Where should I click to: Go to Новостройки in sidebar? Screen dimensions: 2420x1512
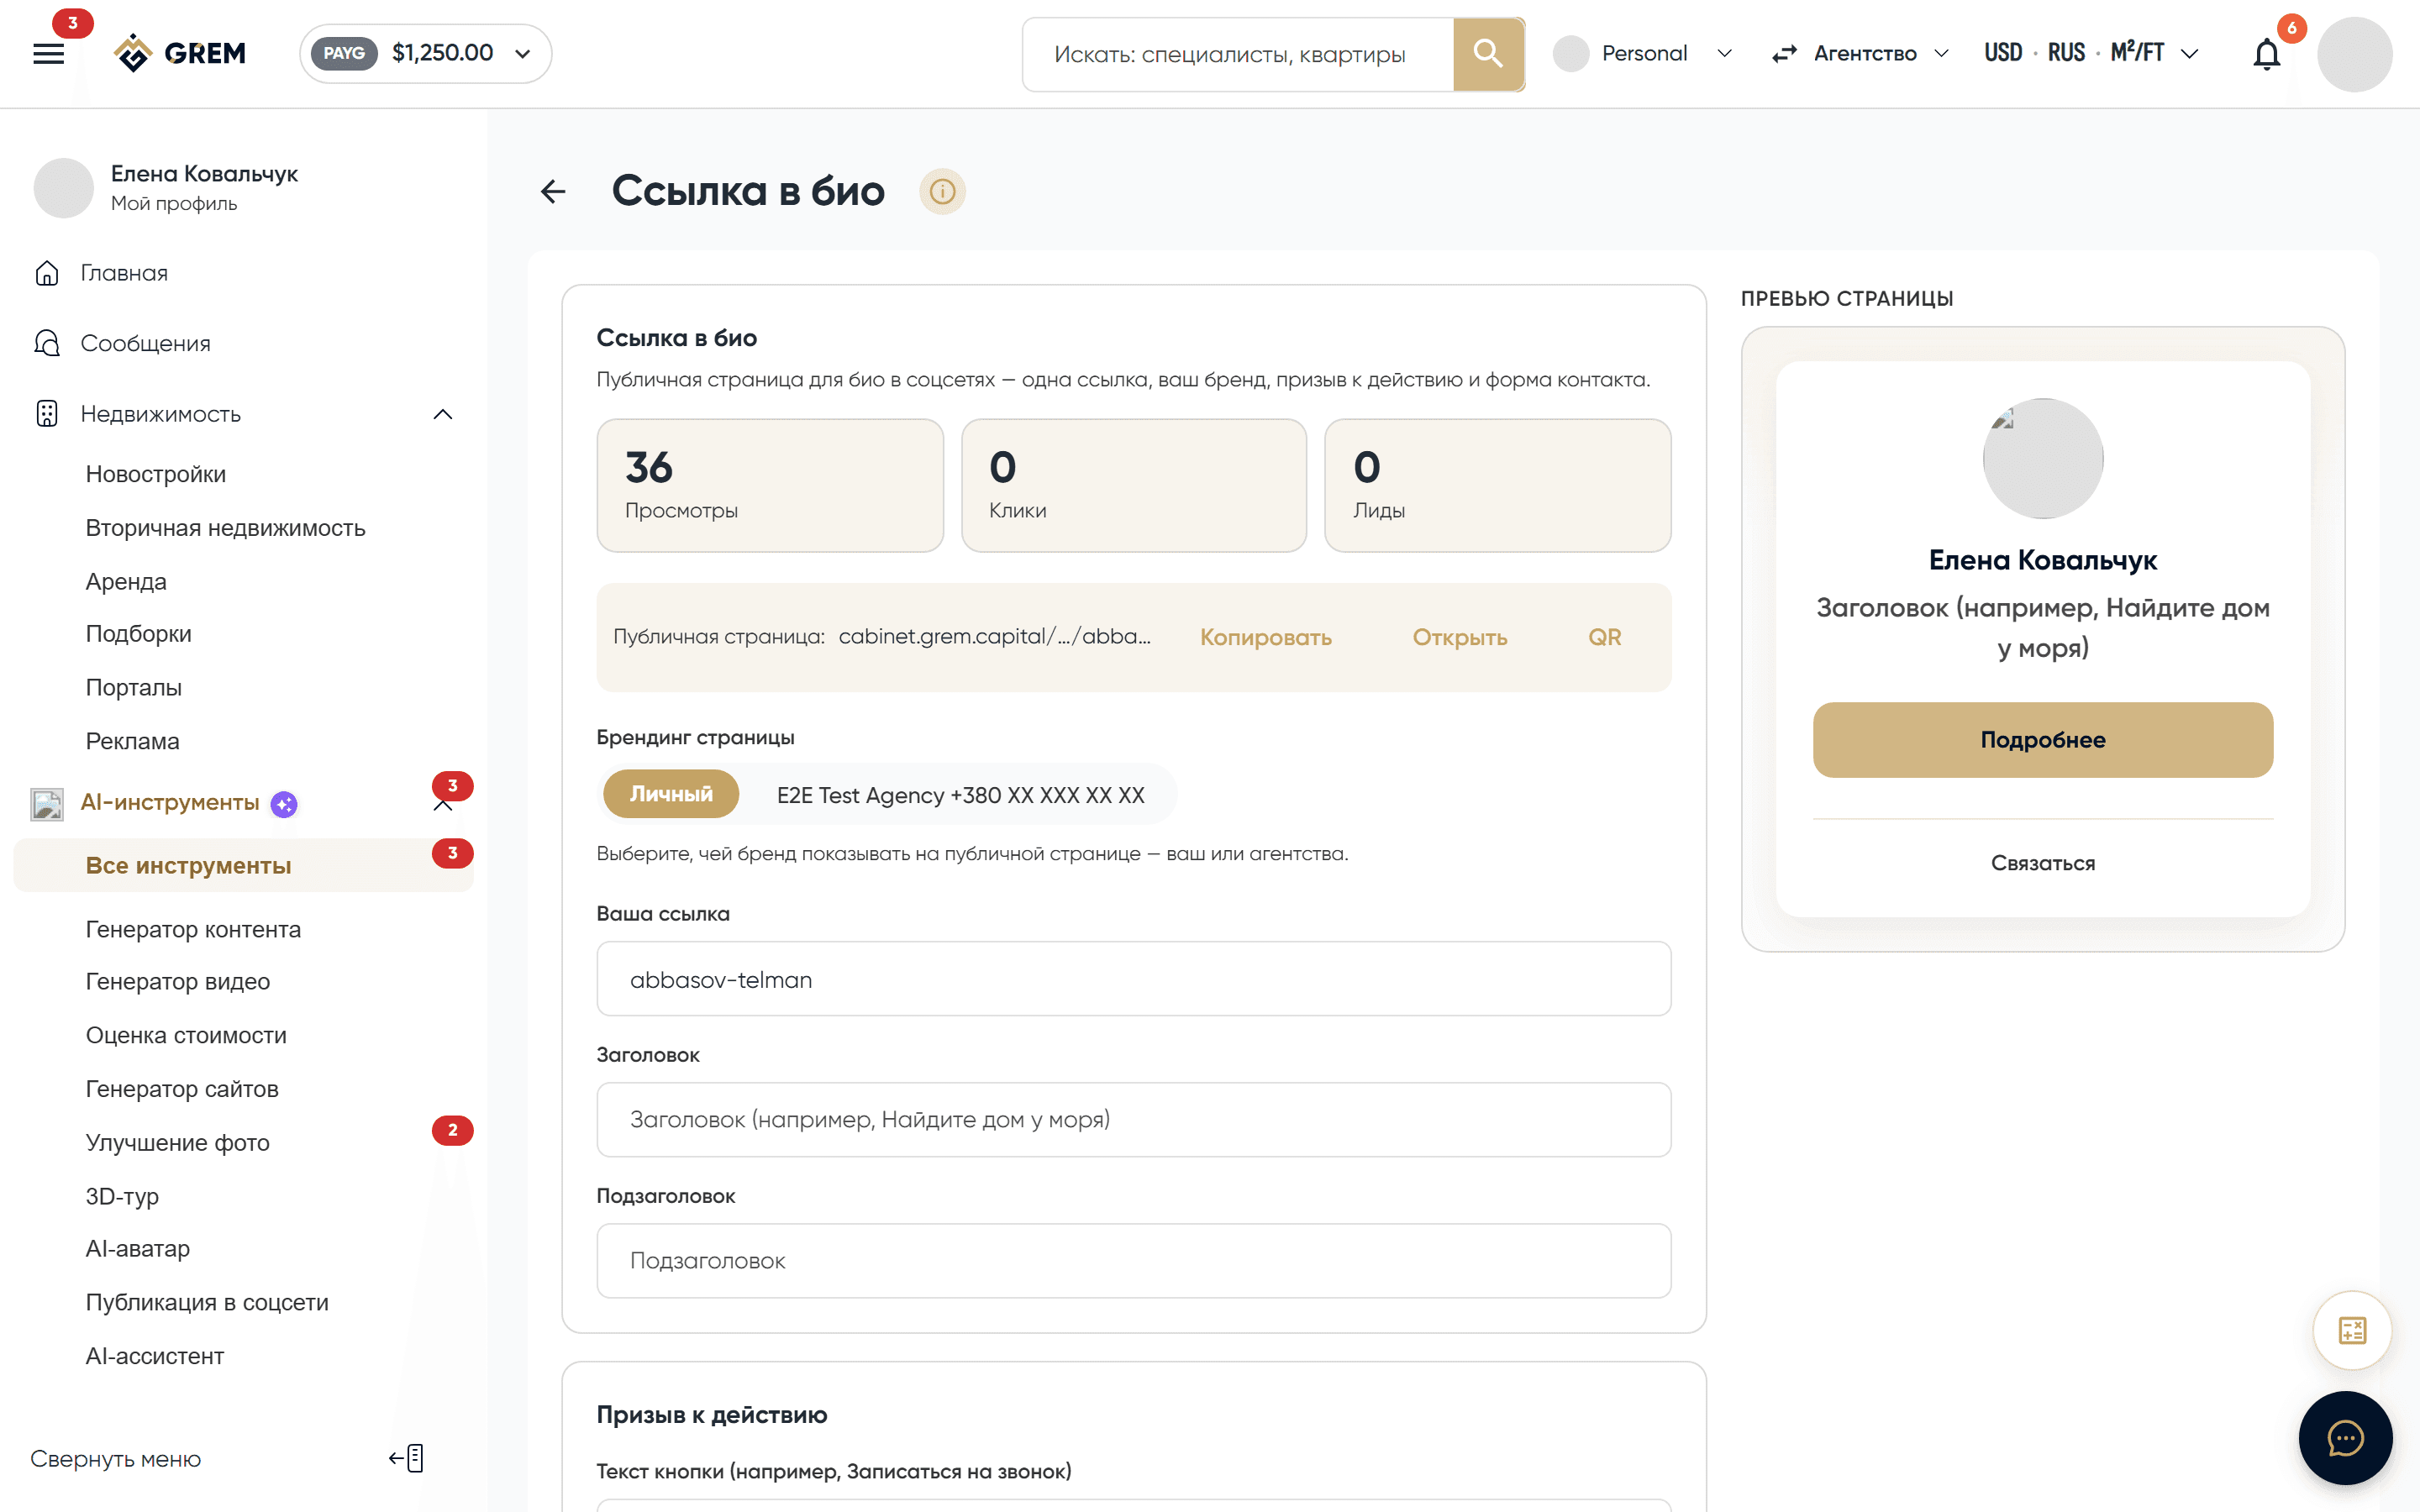tap(156, 474)
